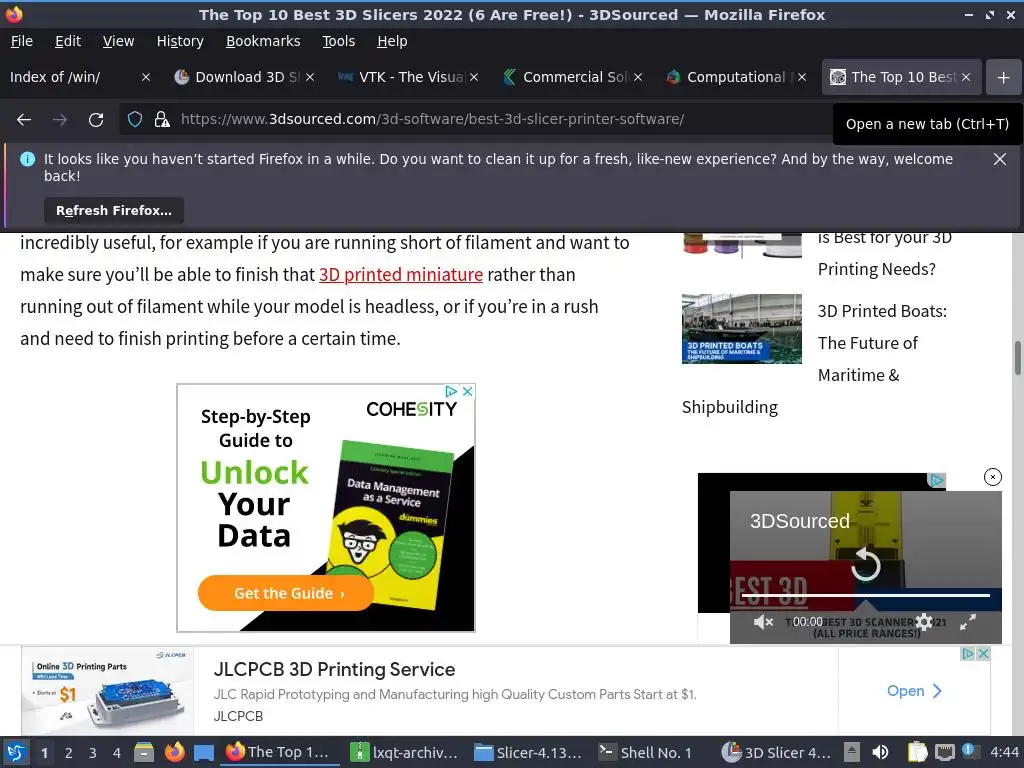The height and width of the screenshot is (768, 1024).
Task: Click the video progress bar
Action: coord(865,595)
